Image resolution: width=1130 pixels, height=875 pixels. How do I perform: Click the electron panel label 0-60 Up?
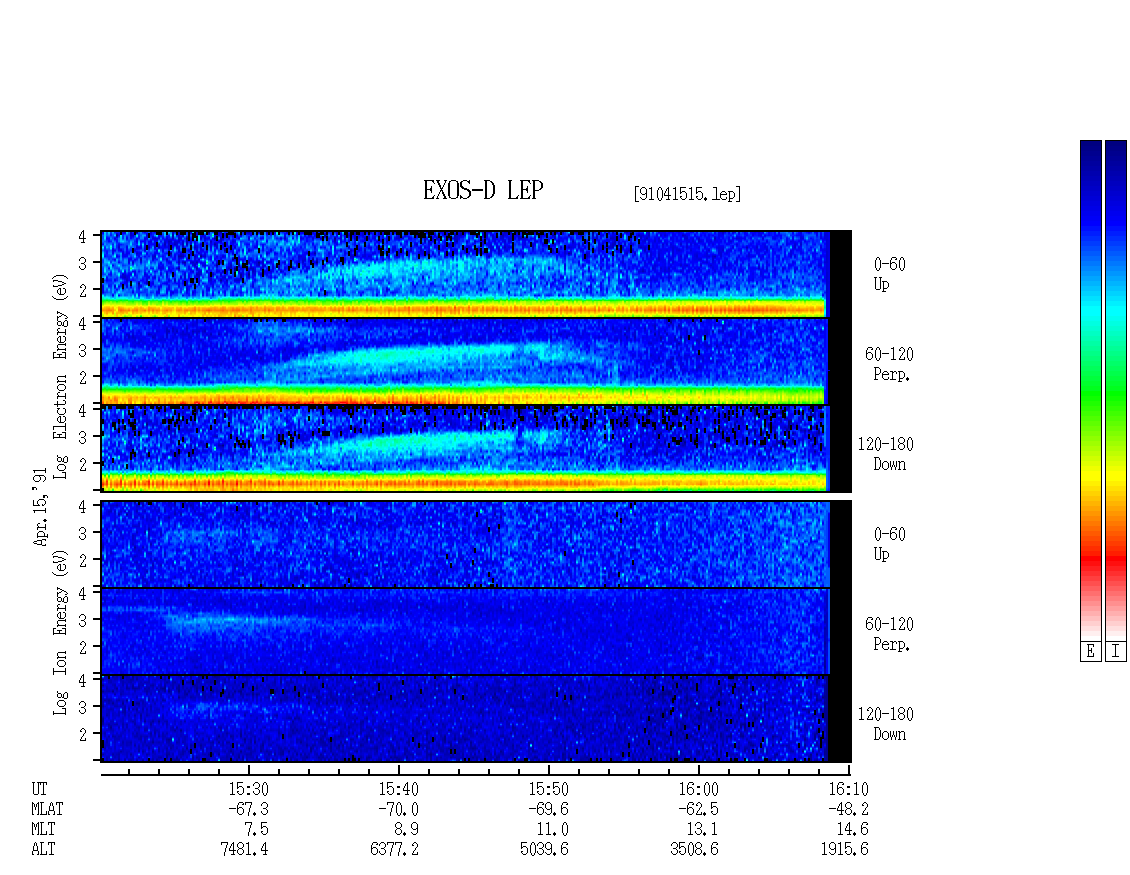889,275
